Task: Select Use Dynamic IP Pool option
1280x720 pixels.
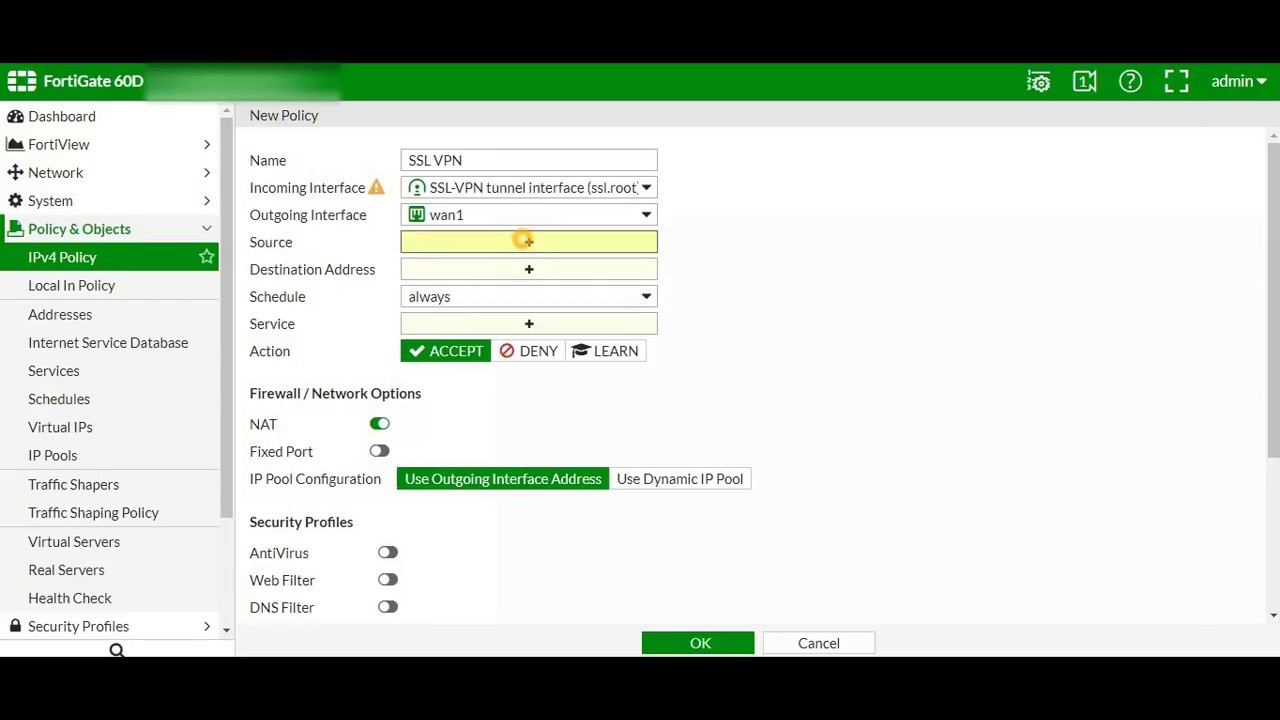Action: 680,479
